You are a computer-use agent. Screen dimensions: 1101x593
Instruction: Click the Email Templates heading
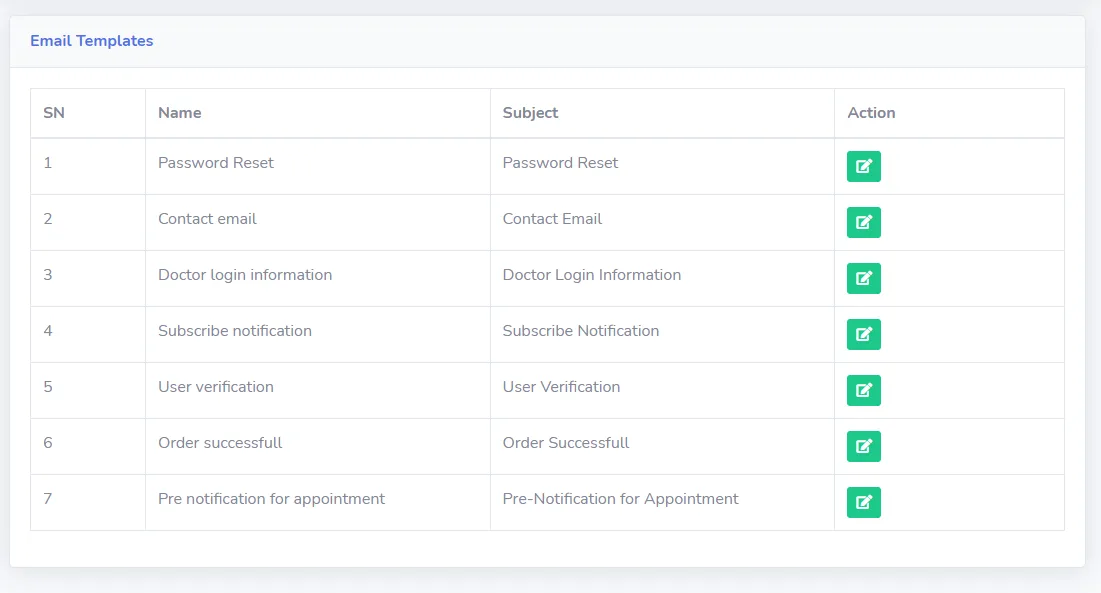tap(91, 41)
